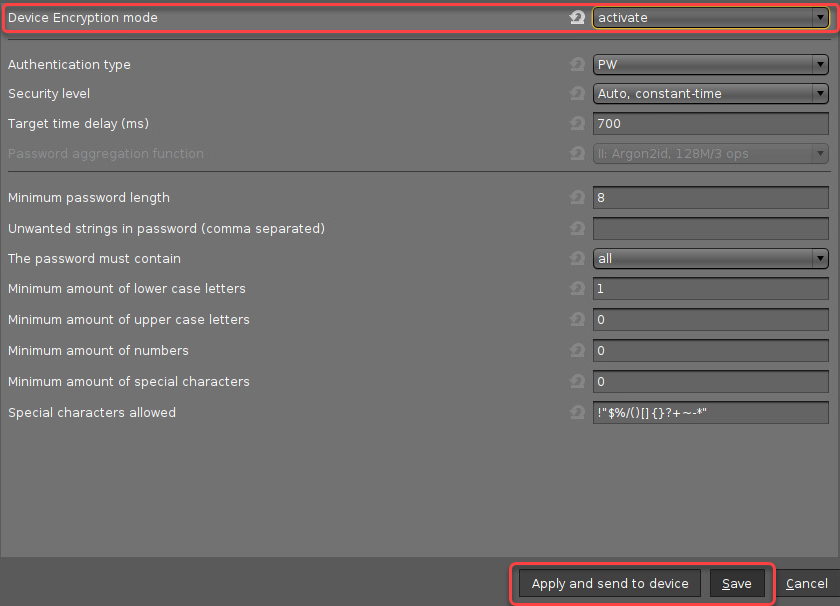Expand the Authentication type dropdown

click(710, 65)
